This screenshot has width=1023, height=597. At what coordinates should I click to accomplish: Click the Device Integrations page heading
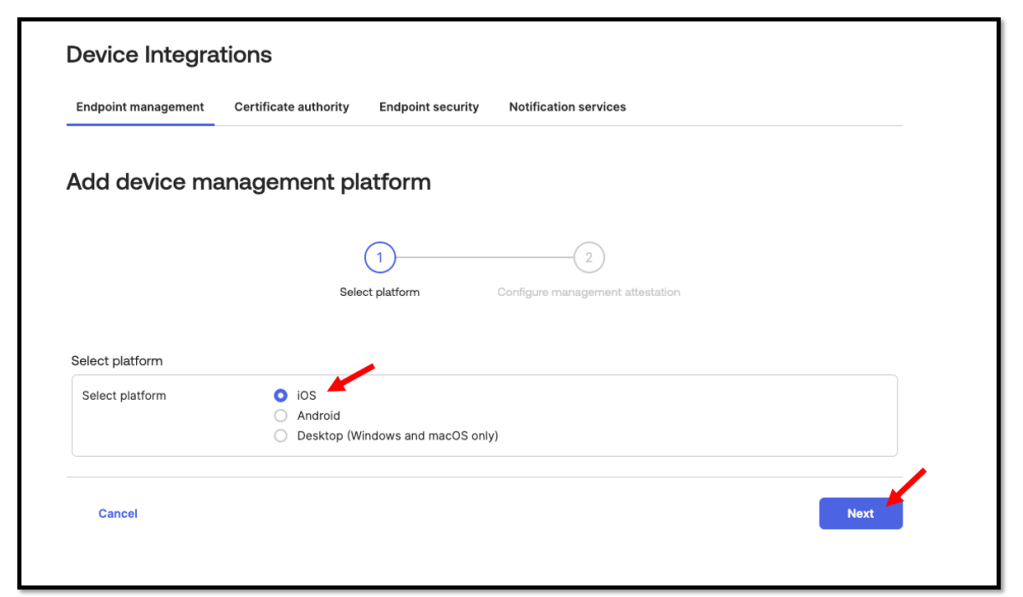(x=169, y=55)
